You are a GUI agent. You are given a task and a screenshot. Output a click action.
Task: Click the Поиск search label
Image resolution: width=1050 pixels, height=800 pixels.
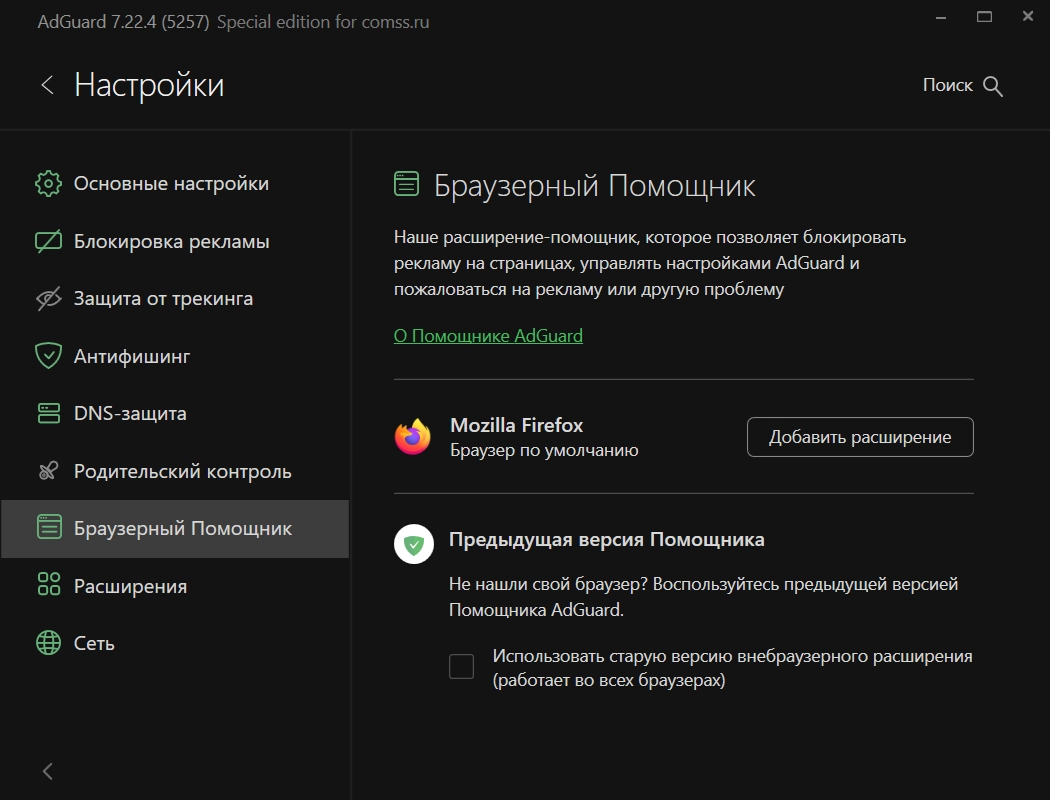point(947,86)
